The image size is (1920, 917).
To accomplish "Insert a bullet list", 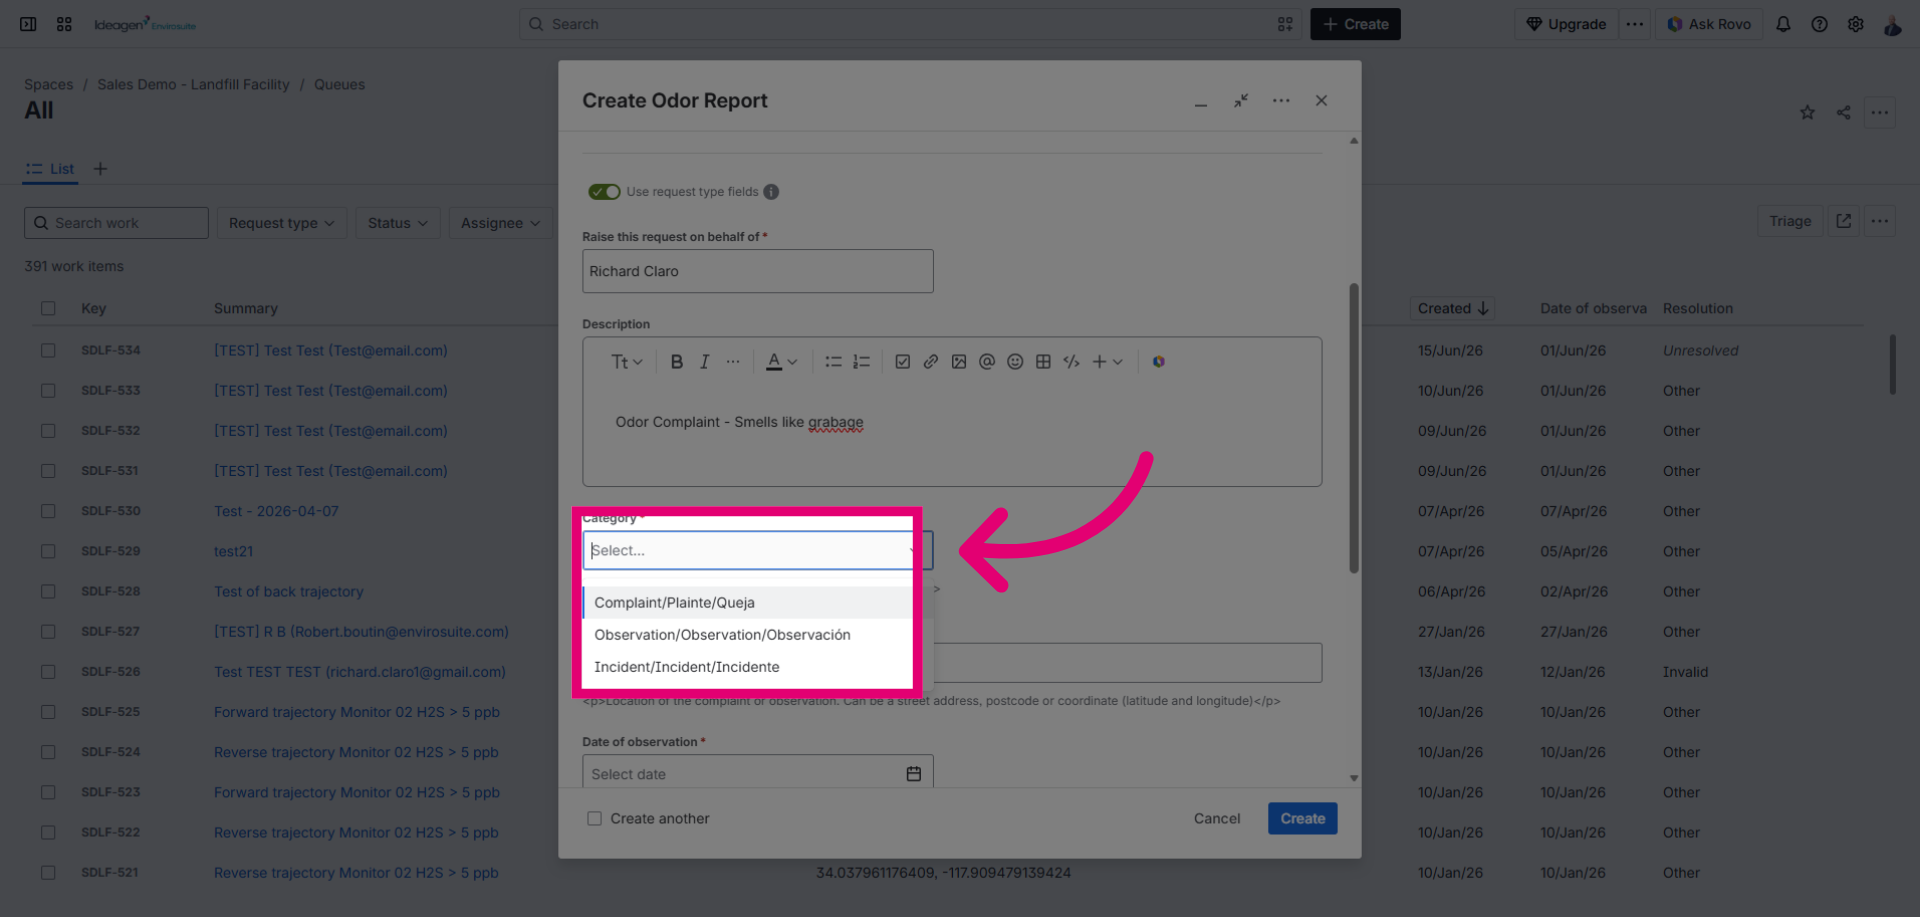I will click(833, 362).
